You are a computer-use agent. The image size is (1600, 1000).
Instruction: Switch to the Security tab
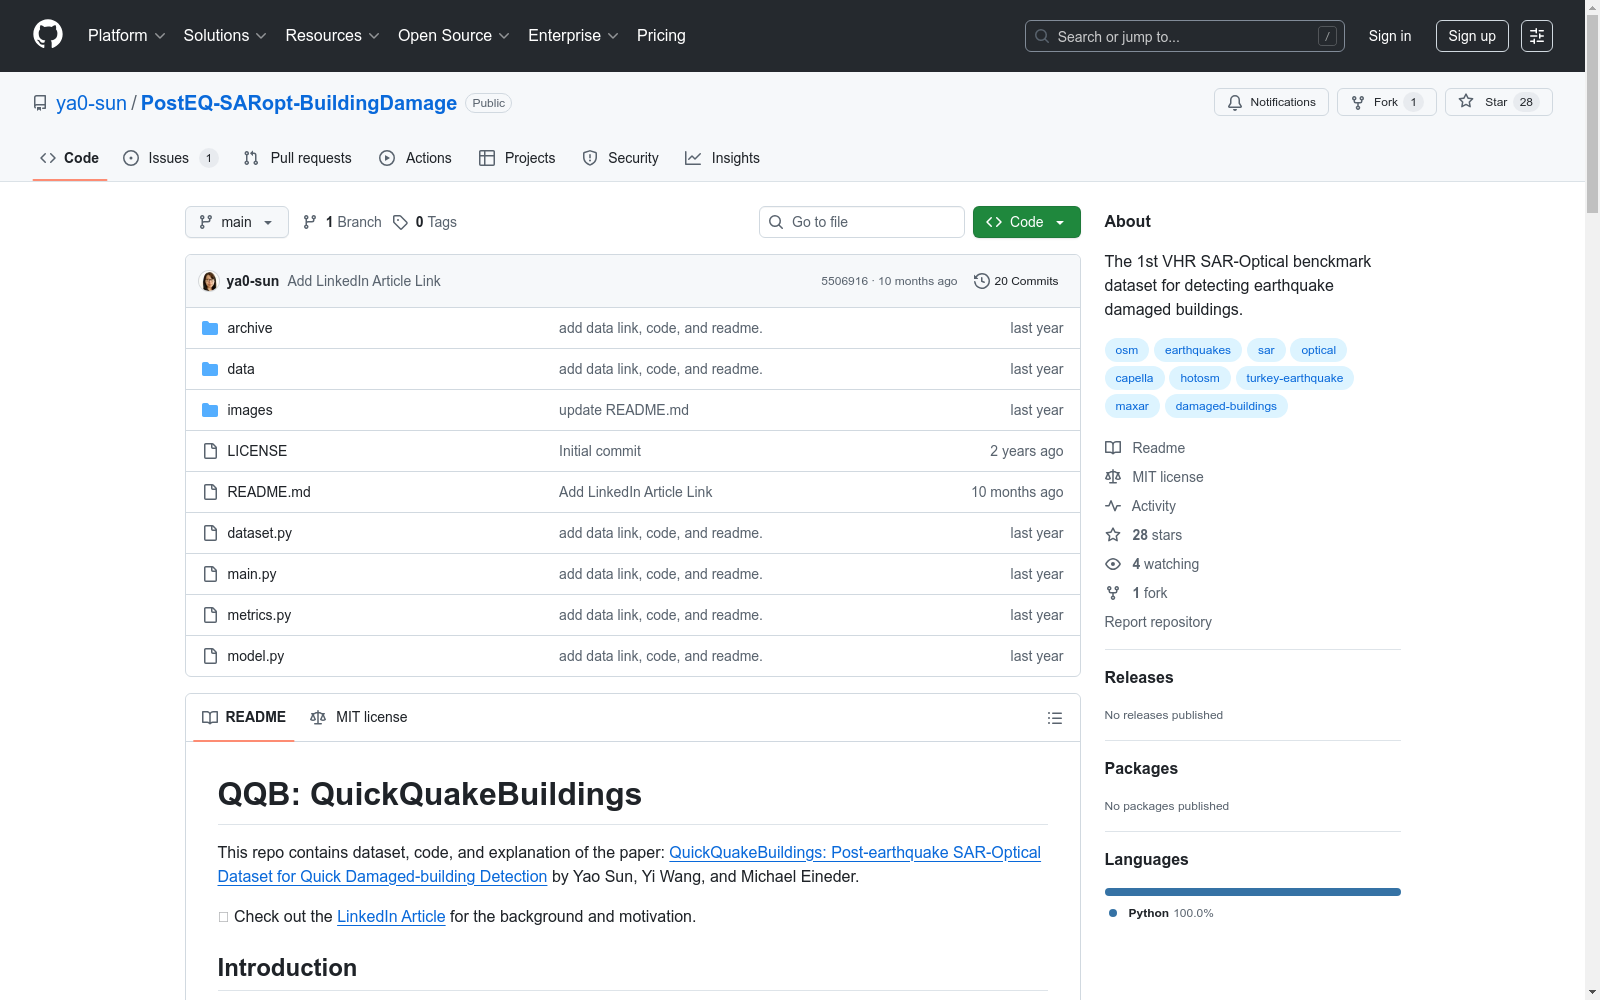621,158
